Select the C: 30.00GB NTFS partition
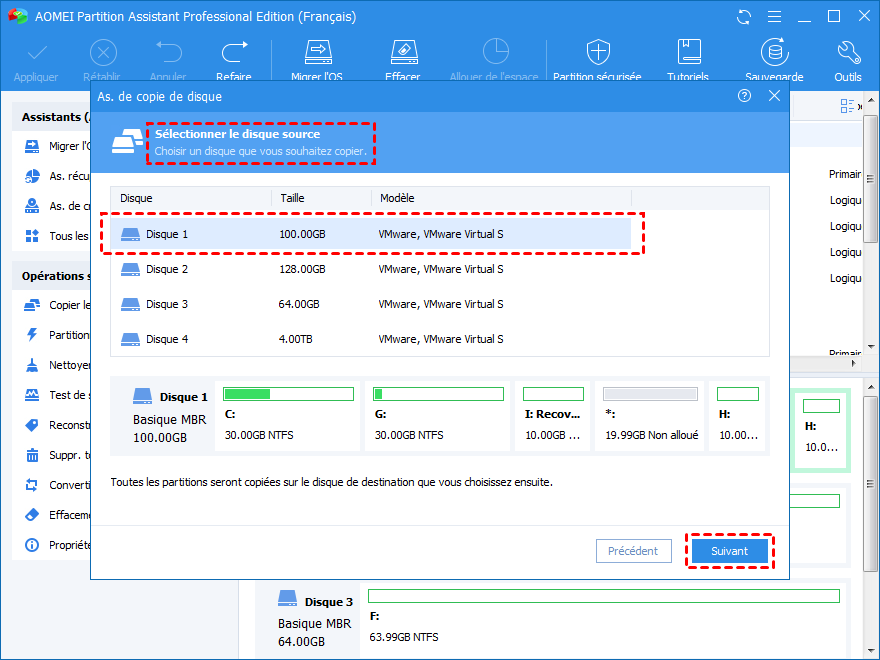880x660 pixels. pos(288,416)
